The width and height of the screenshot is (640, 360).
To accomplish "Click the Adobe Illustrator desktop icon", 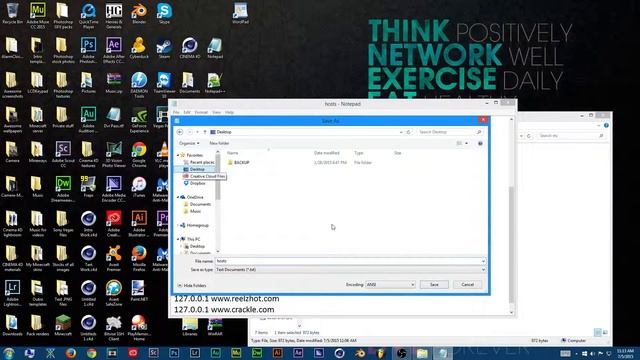I will [x=139, y=224].
